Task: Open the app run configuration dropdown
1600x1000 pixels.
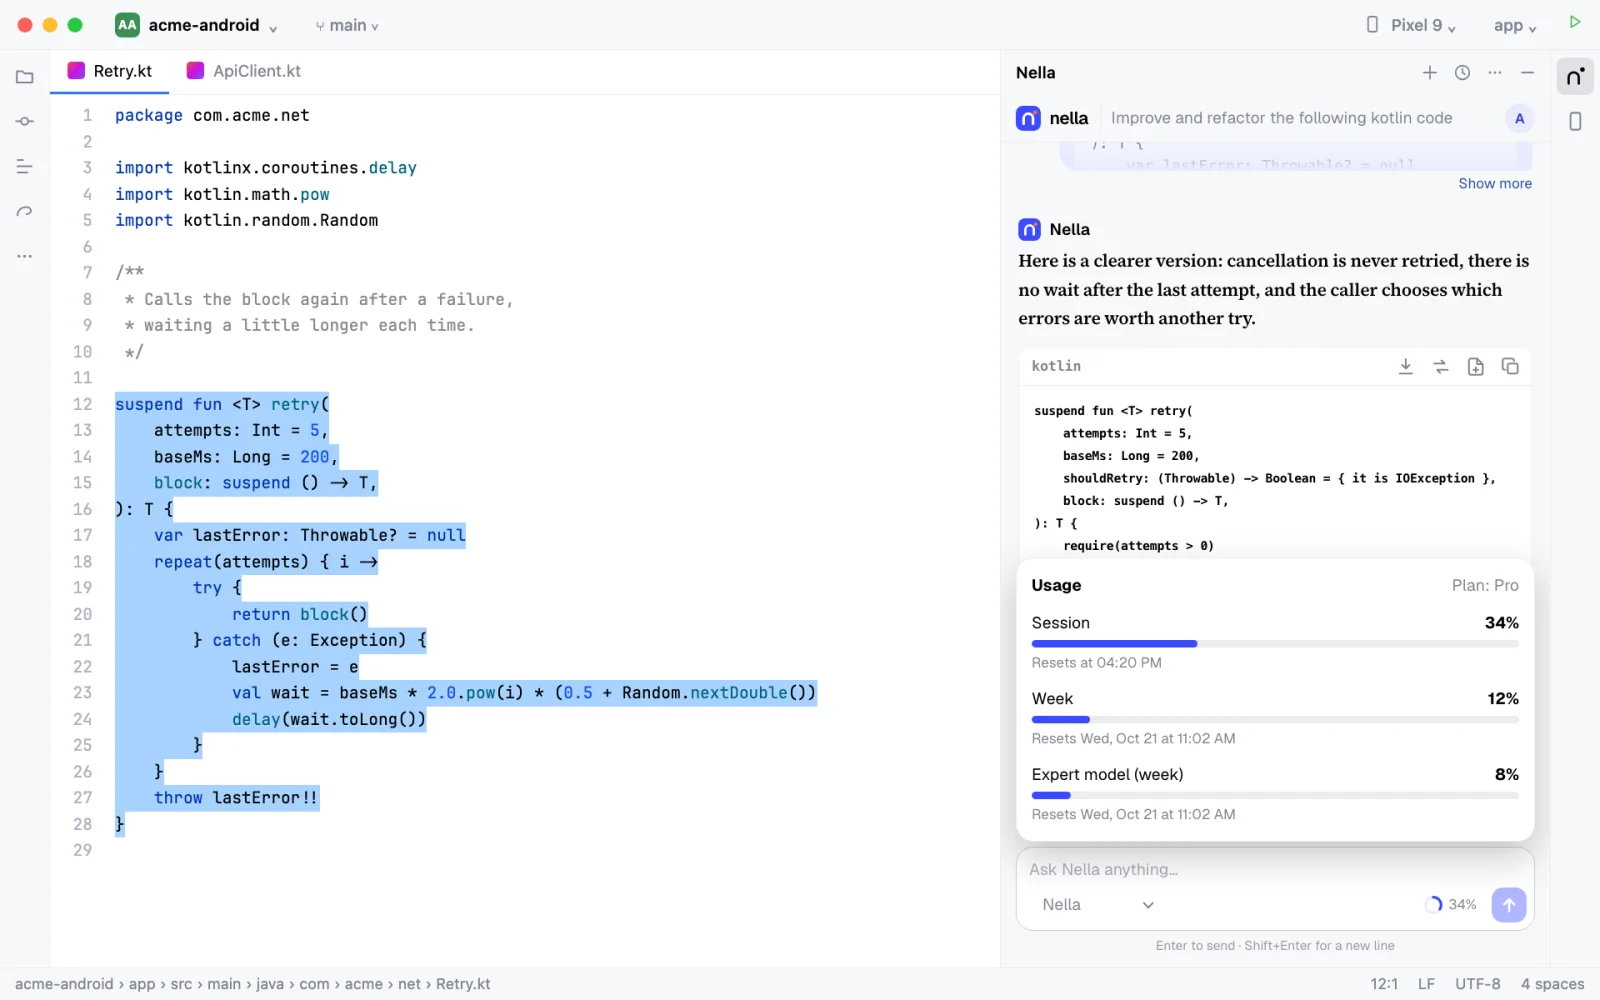Action: coord(1514,25)
